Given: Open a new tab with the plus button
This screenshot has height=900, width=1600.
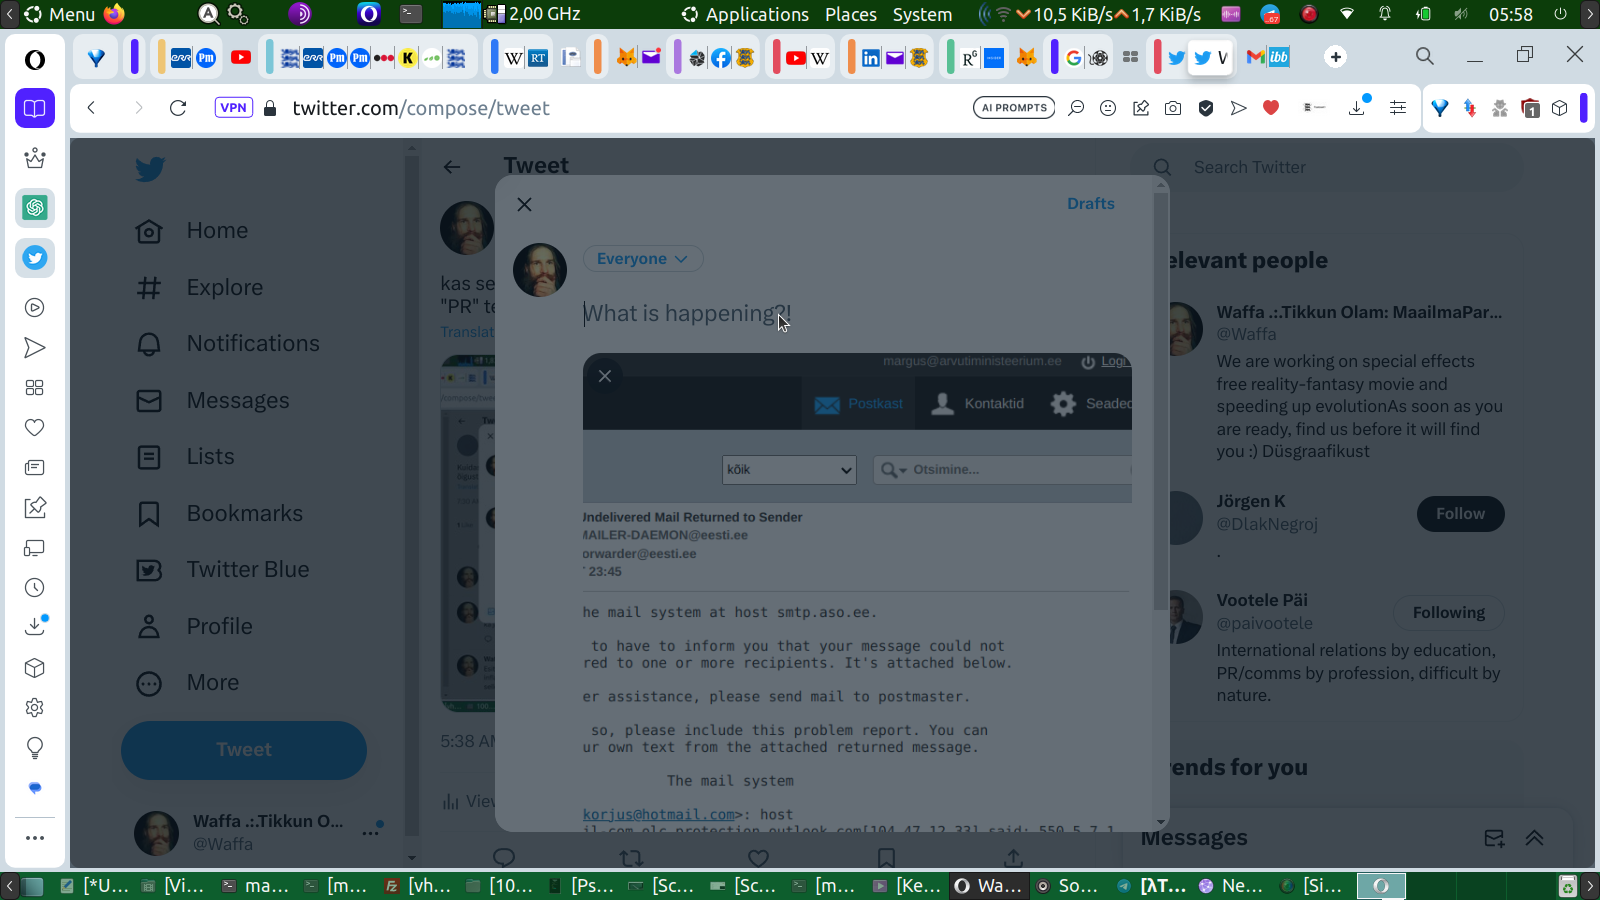Looking at the screenshot, I should [1335, 57].
